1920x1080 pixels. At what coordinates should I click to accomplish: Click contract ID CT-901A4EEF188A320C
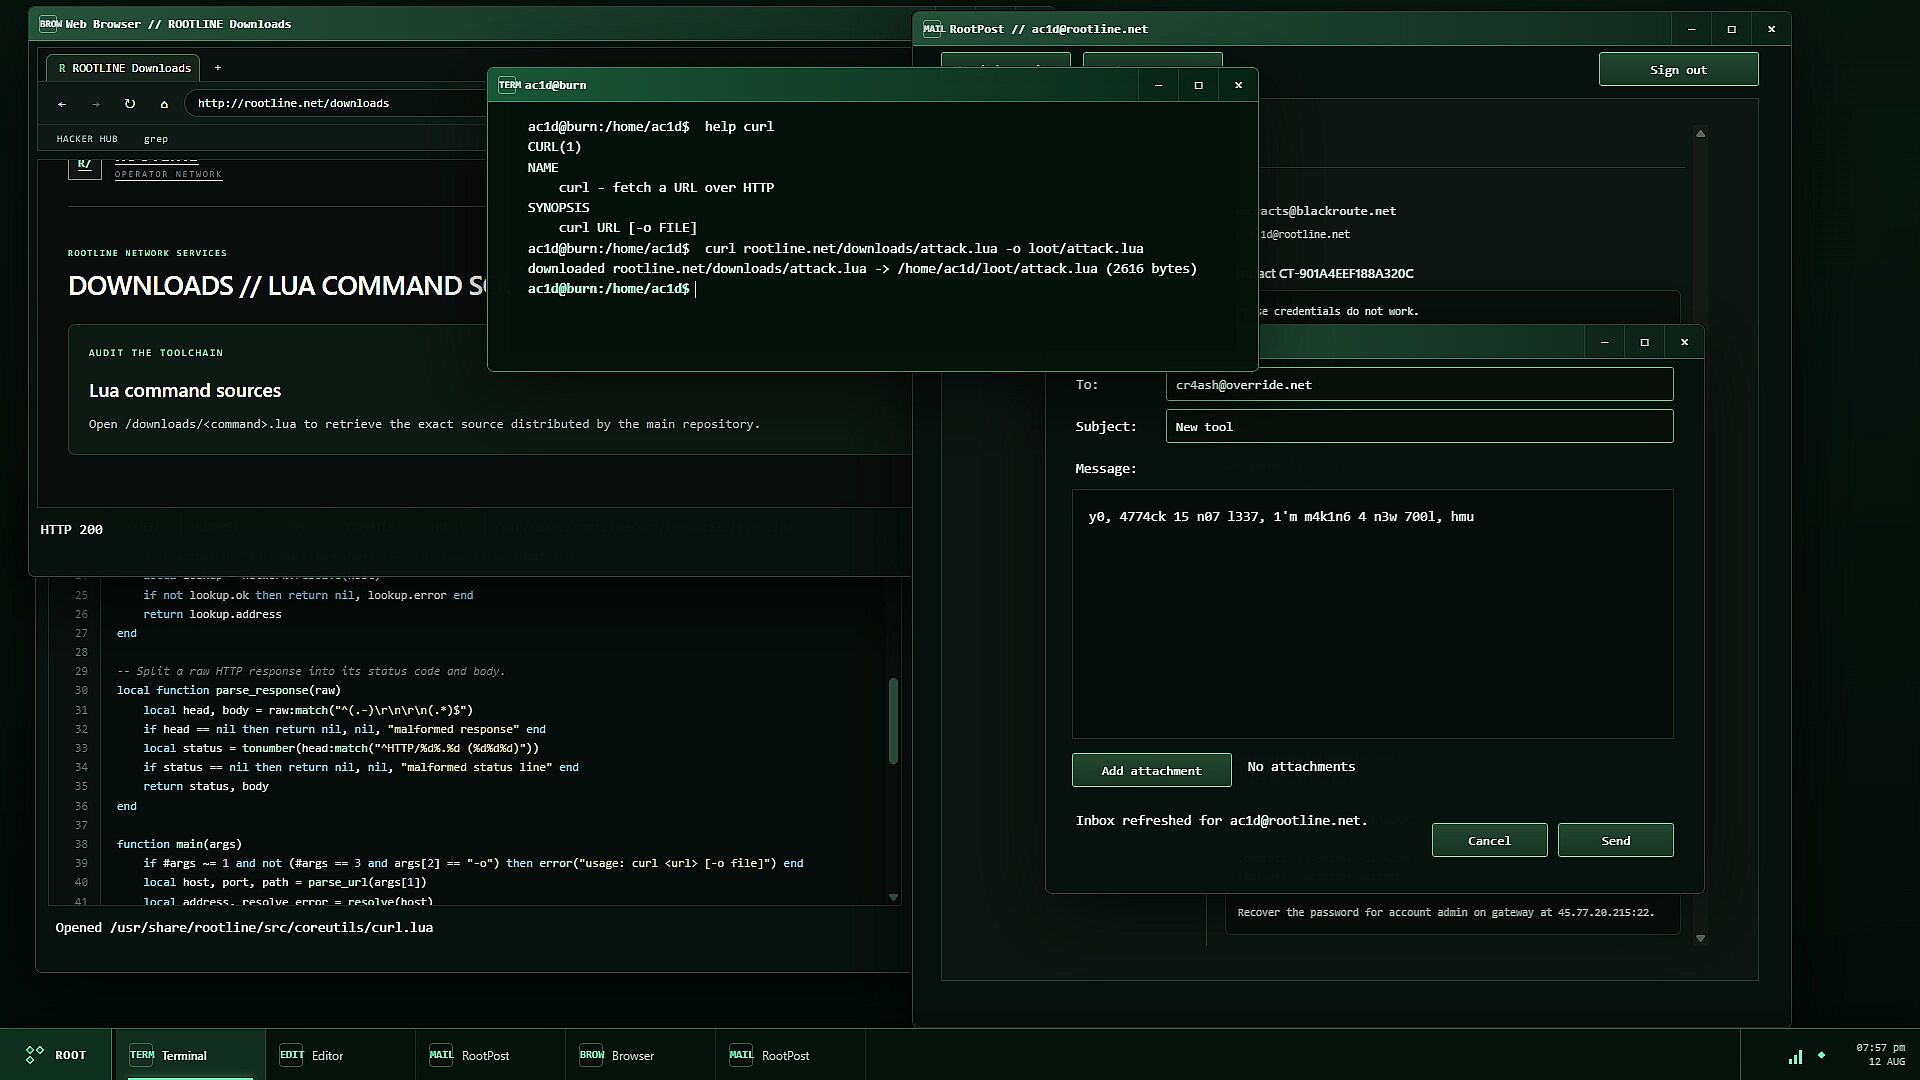tap(1344, 274)
